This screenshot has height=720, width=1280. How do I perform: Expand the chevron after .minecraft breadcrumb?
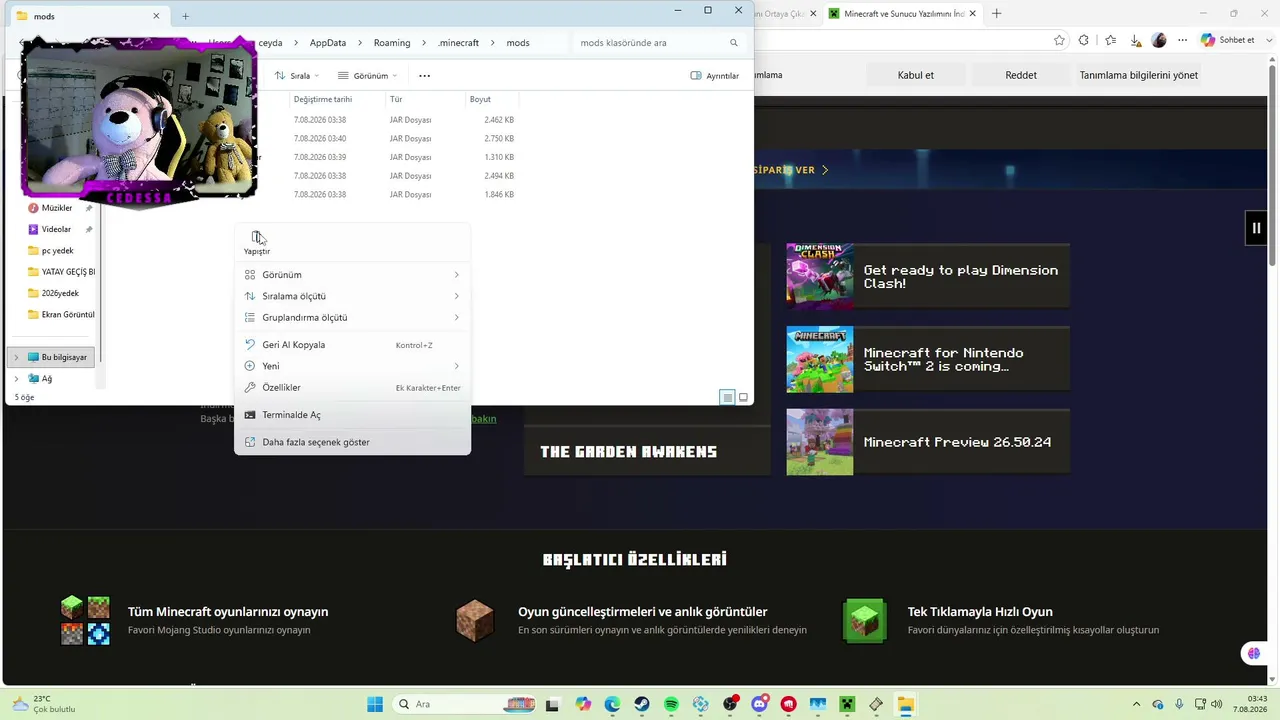point(493,43)
